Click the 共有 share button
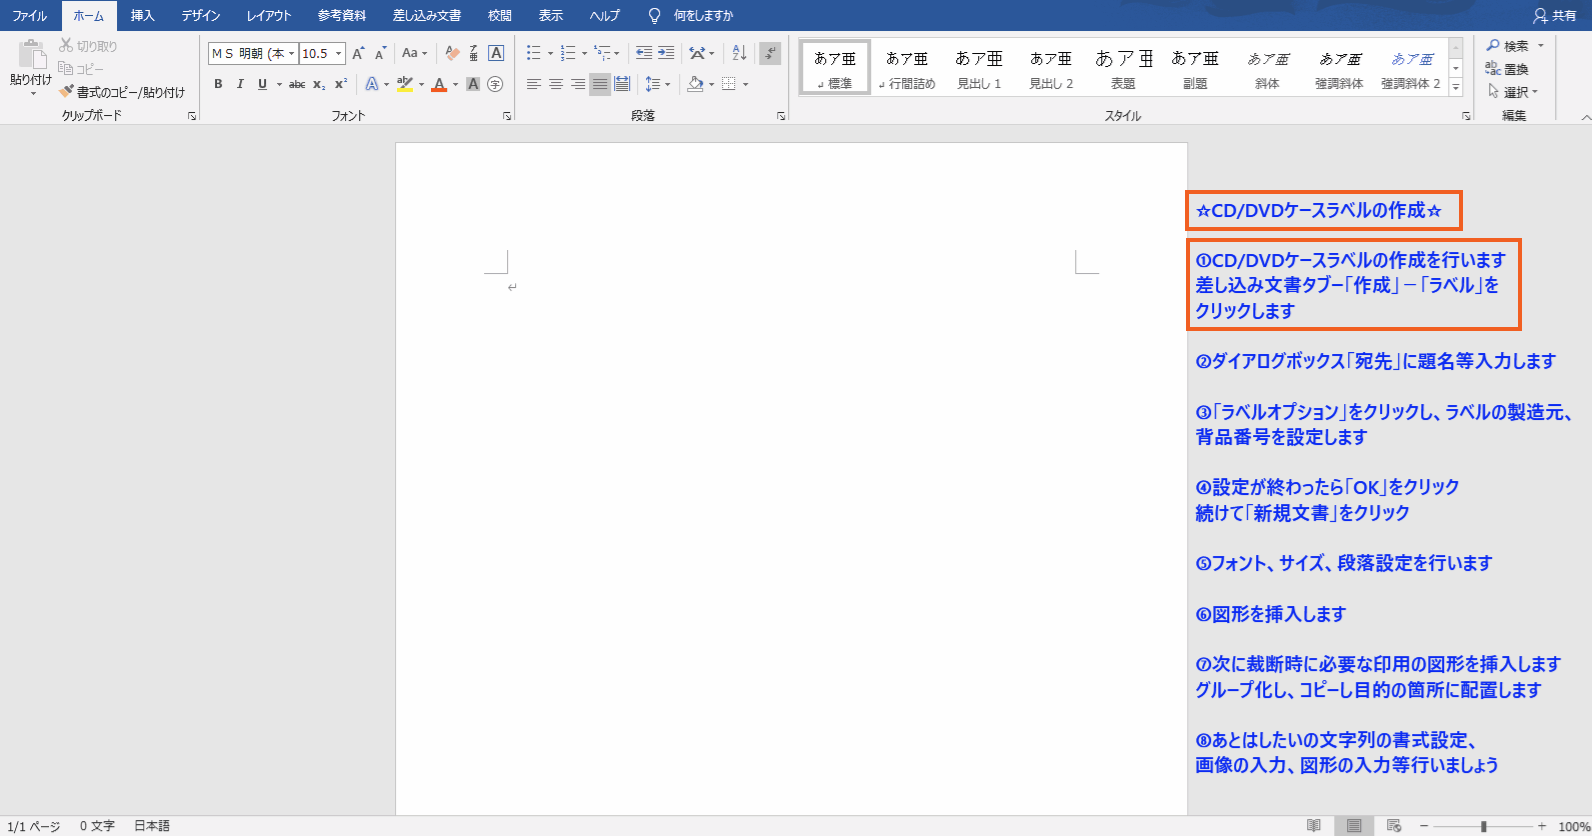 coord(1555,16)
